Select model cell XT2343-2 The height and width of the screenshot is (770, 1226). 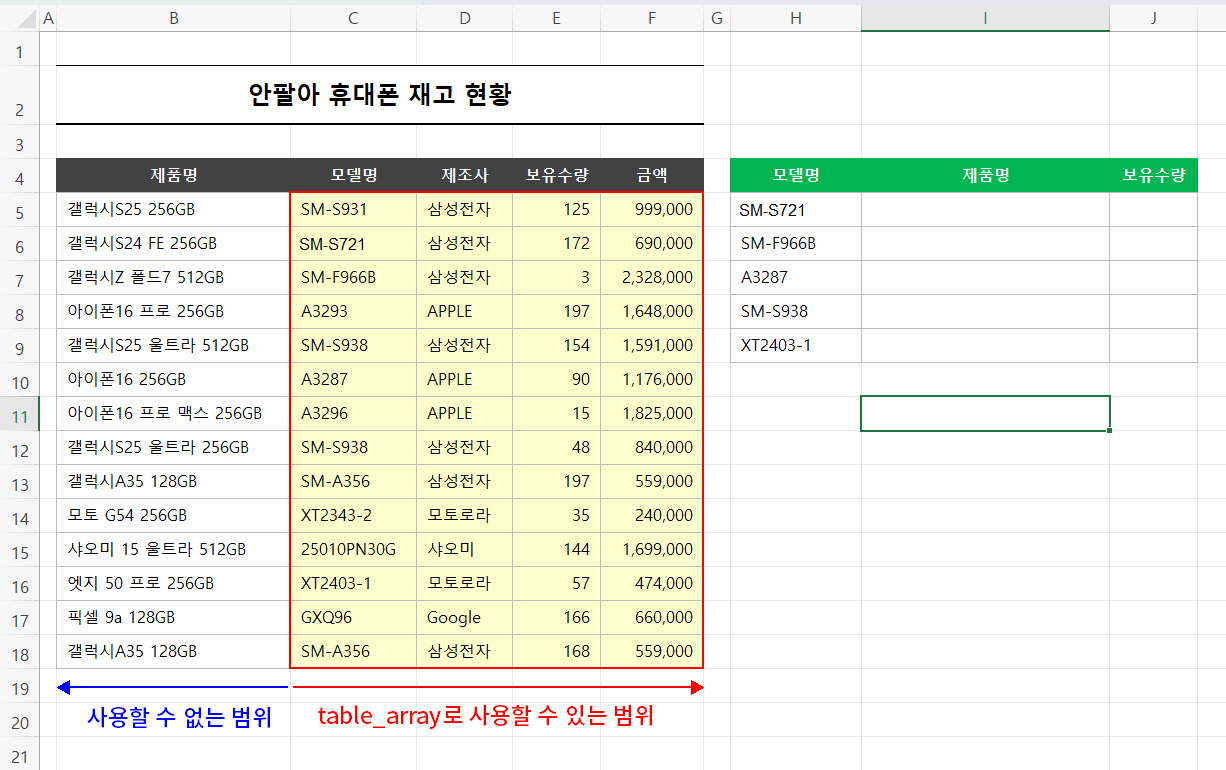(353, 516)
